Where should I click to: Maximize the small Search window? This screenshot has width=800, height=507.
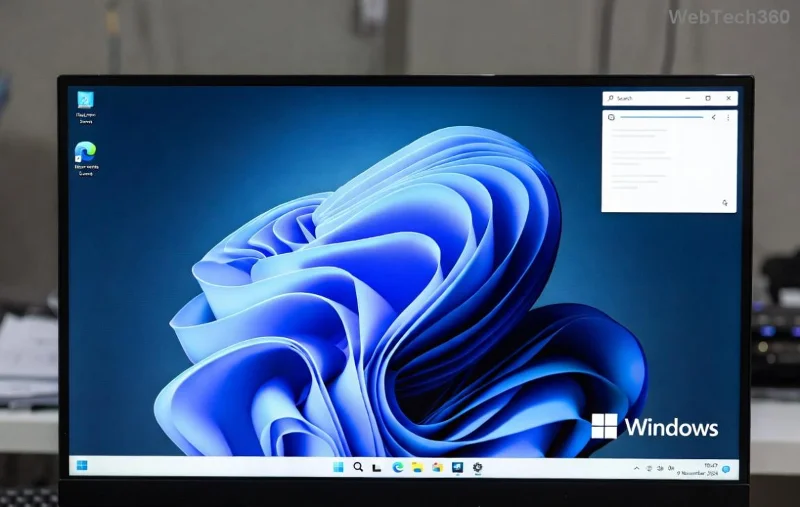click(x=708, y=98)
